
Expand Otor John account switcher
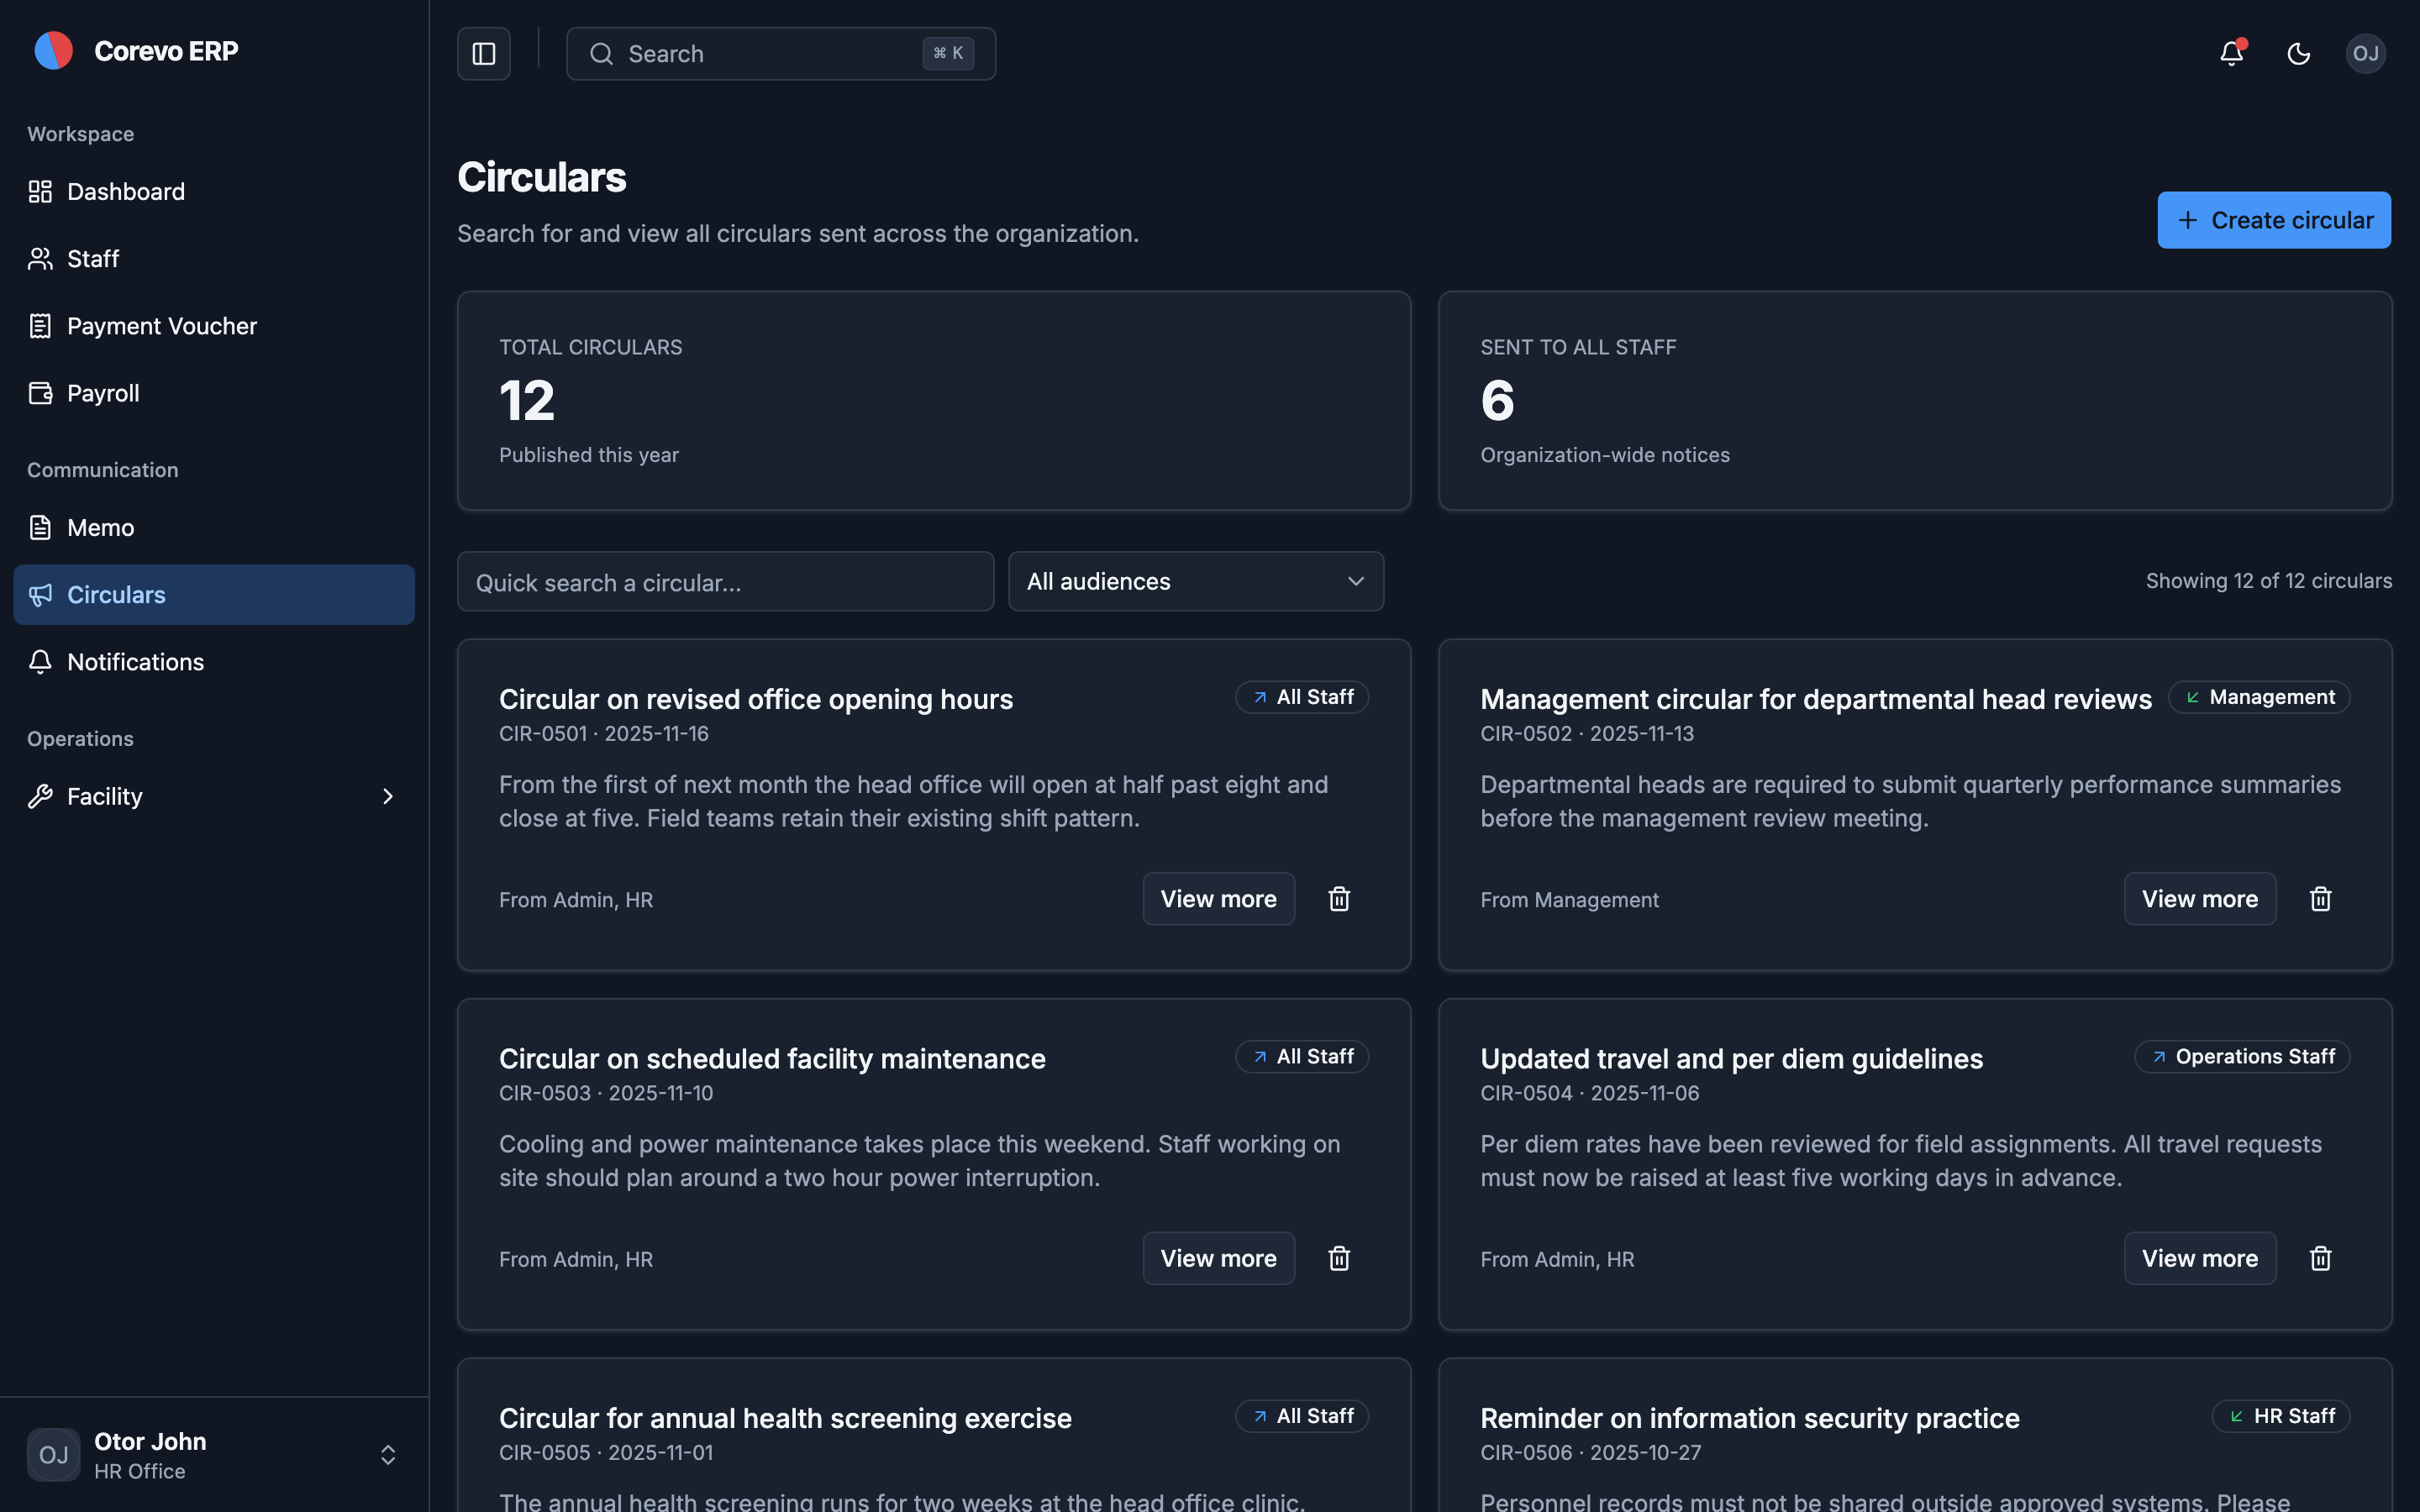[x=388, y=1455]
